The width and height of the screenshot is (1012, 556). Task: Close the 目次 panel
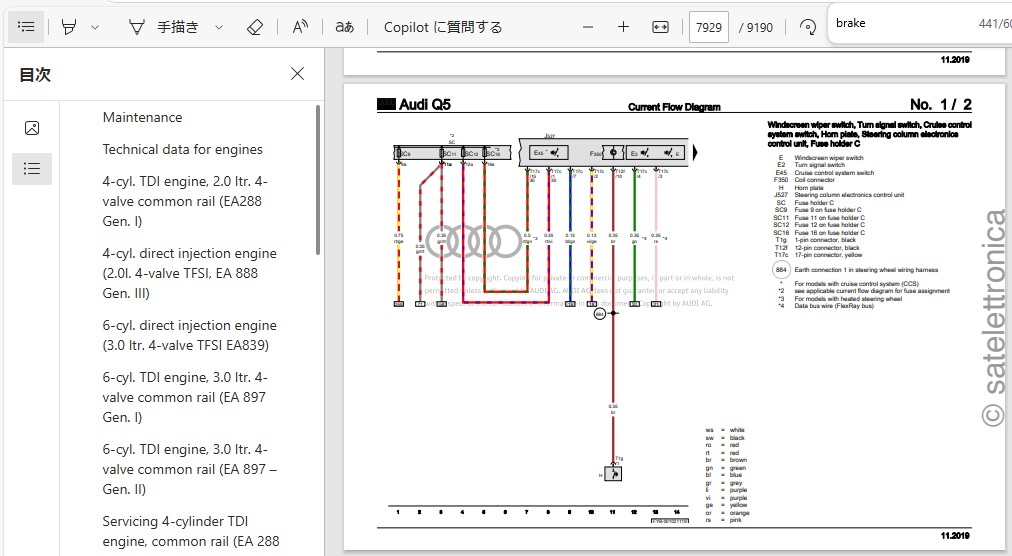coord(298,74)
